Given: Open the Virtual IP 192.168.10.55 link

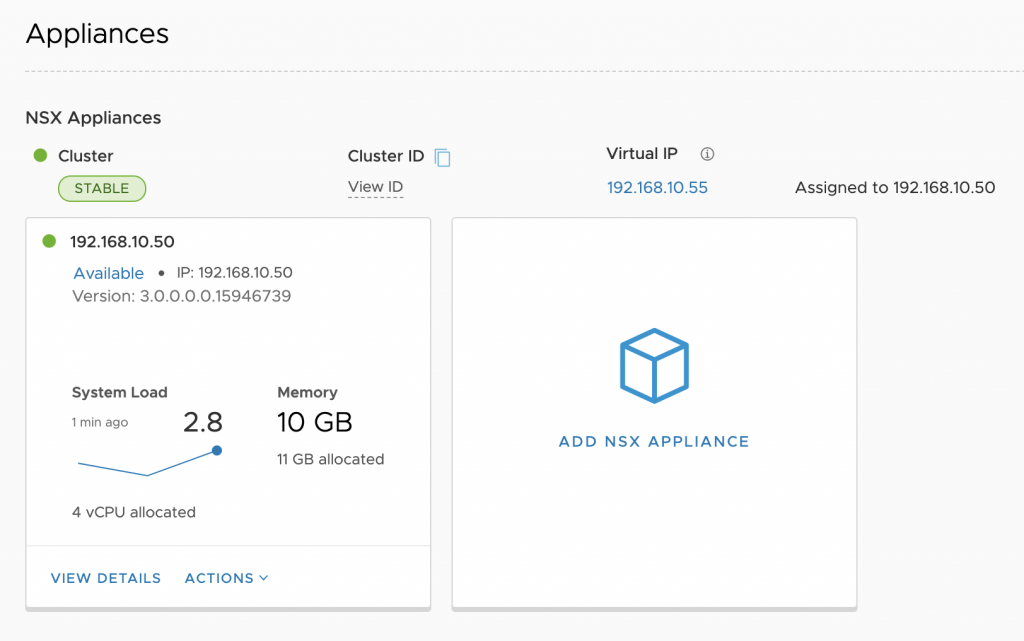Looking at the screenshot, I should point(657,188).
